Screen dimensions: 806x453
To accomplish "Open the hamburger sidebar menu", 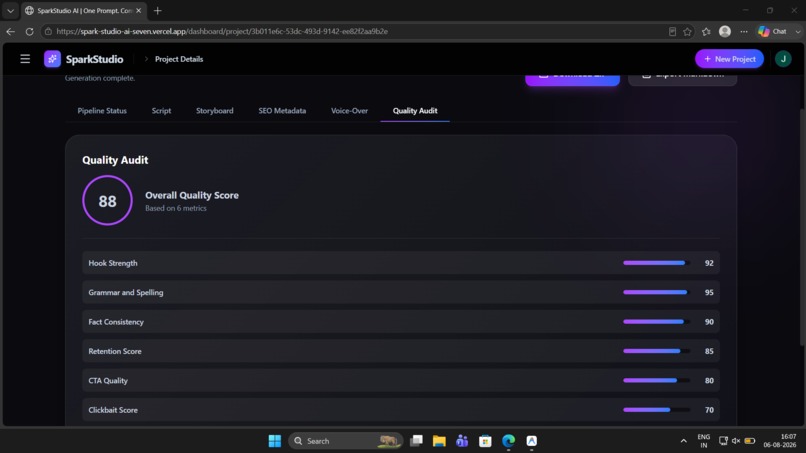I will [25, 59].
